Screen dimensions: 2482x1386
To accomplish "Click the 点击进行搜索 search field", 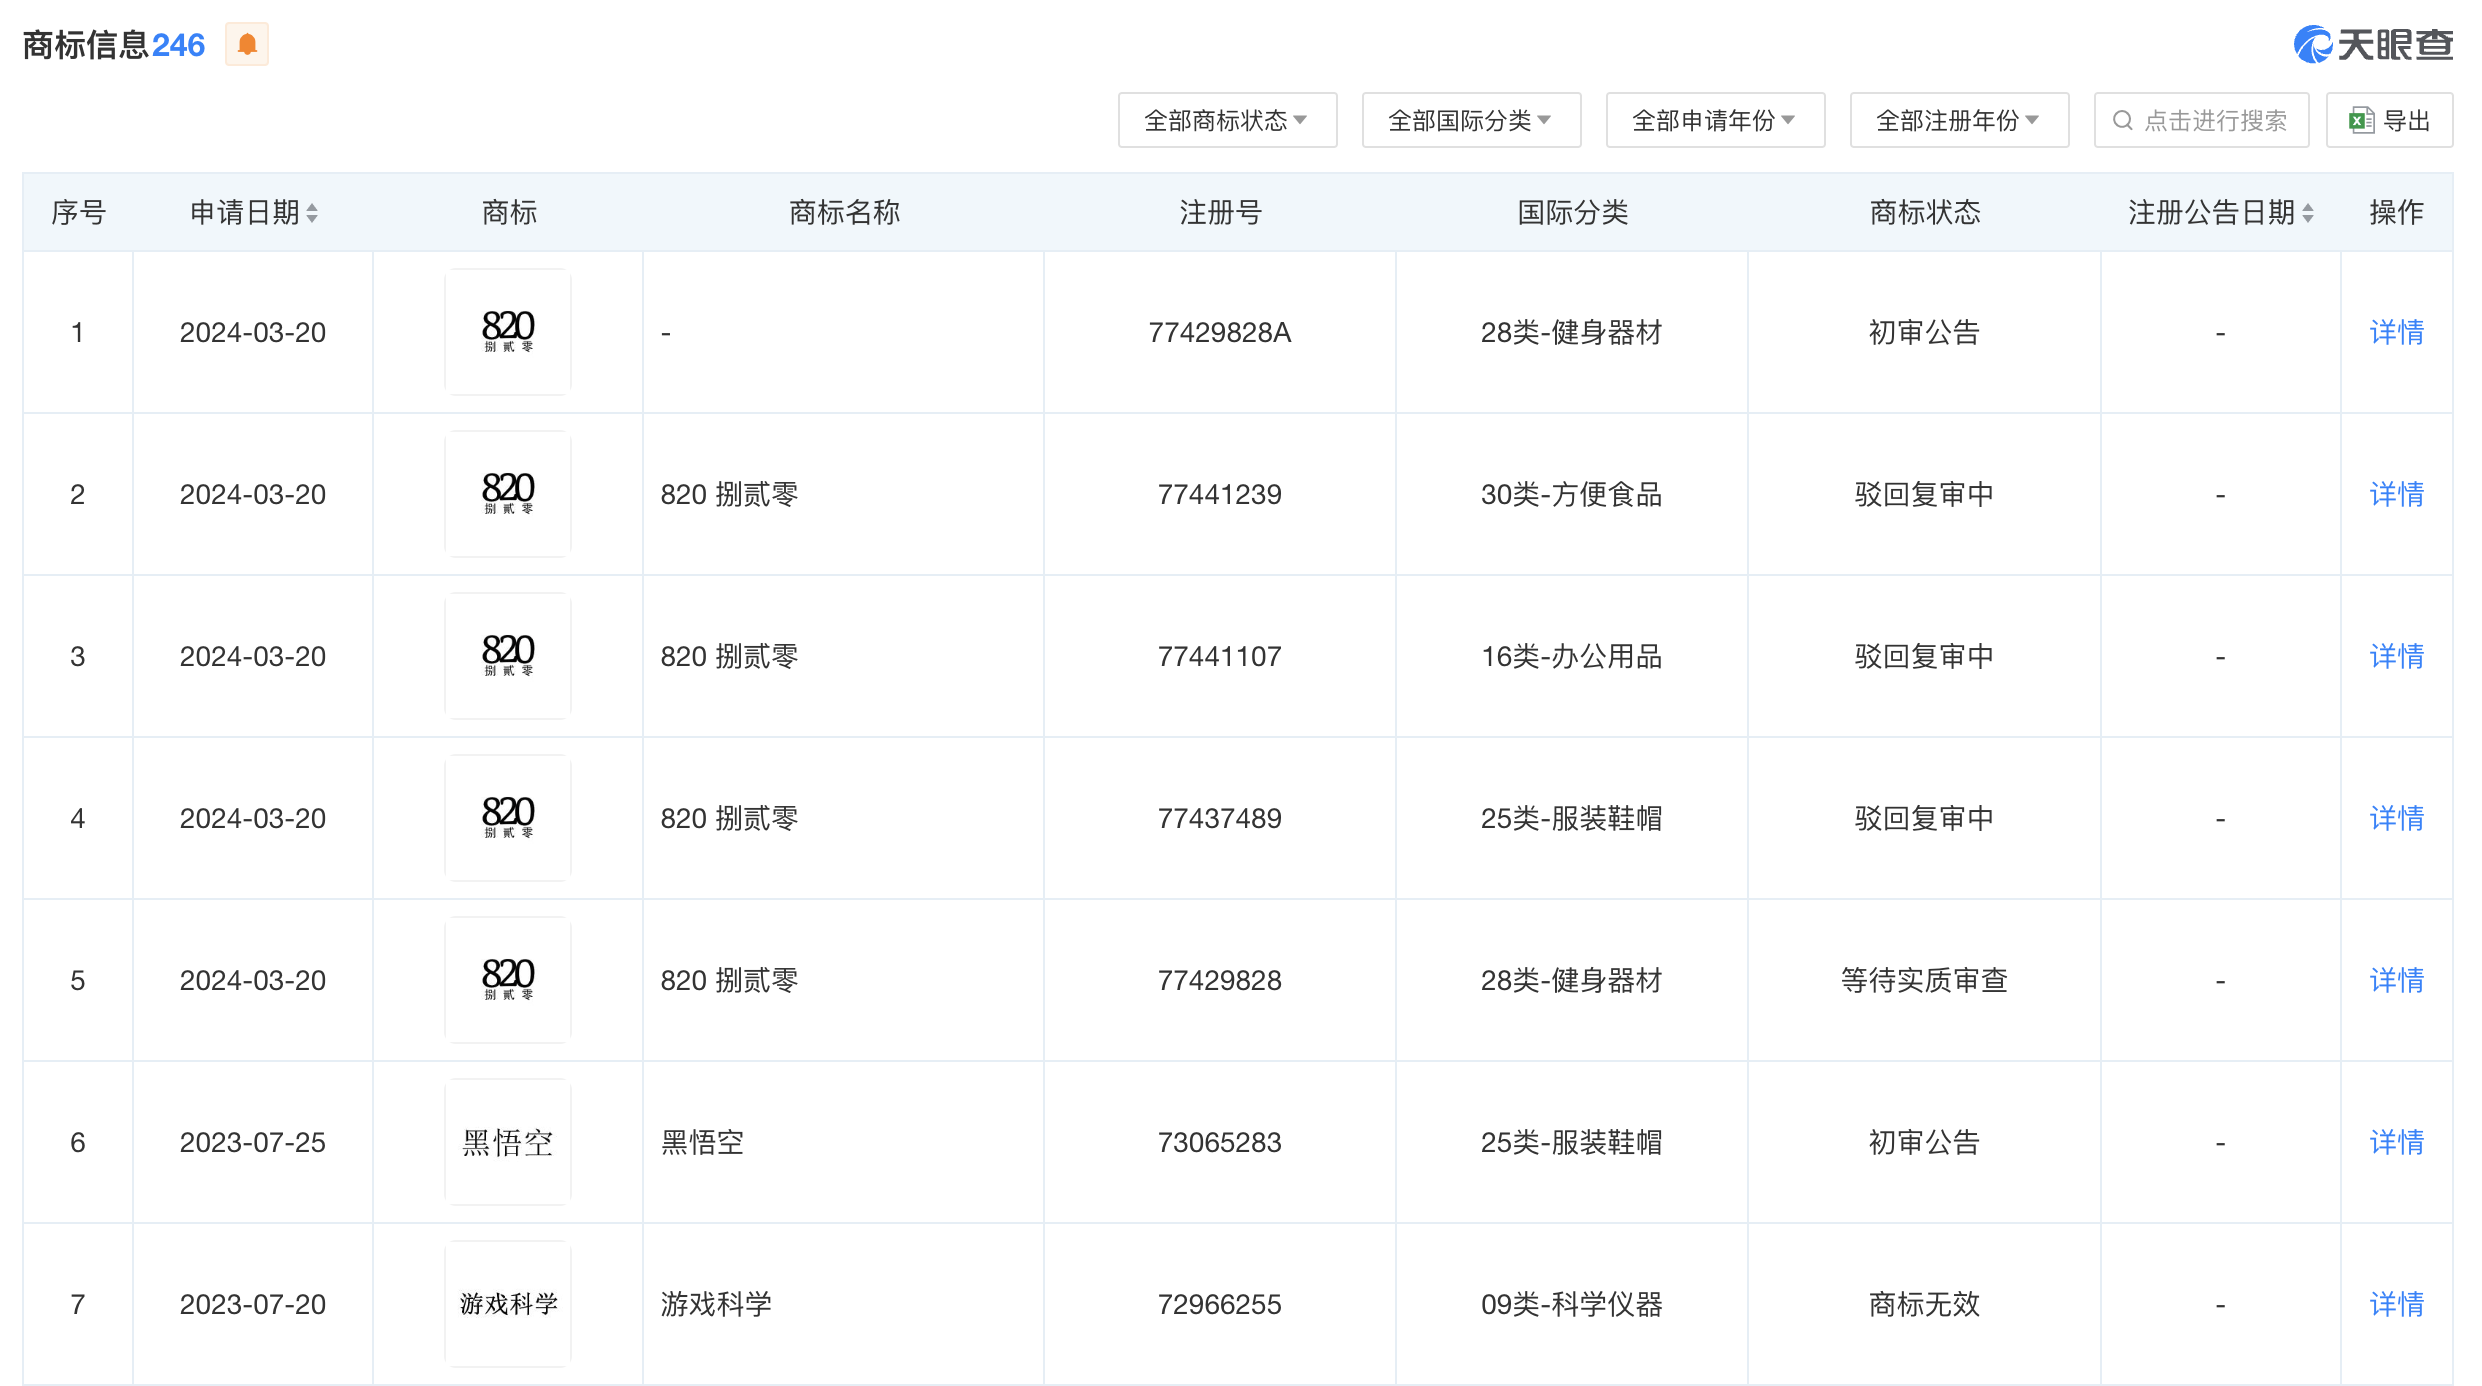I will pos(2201,121).
